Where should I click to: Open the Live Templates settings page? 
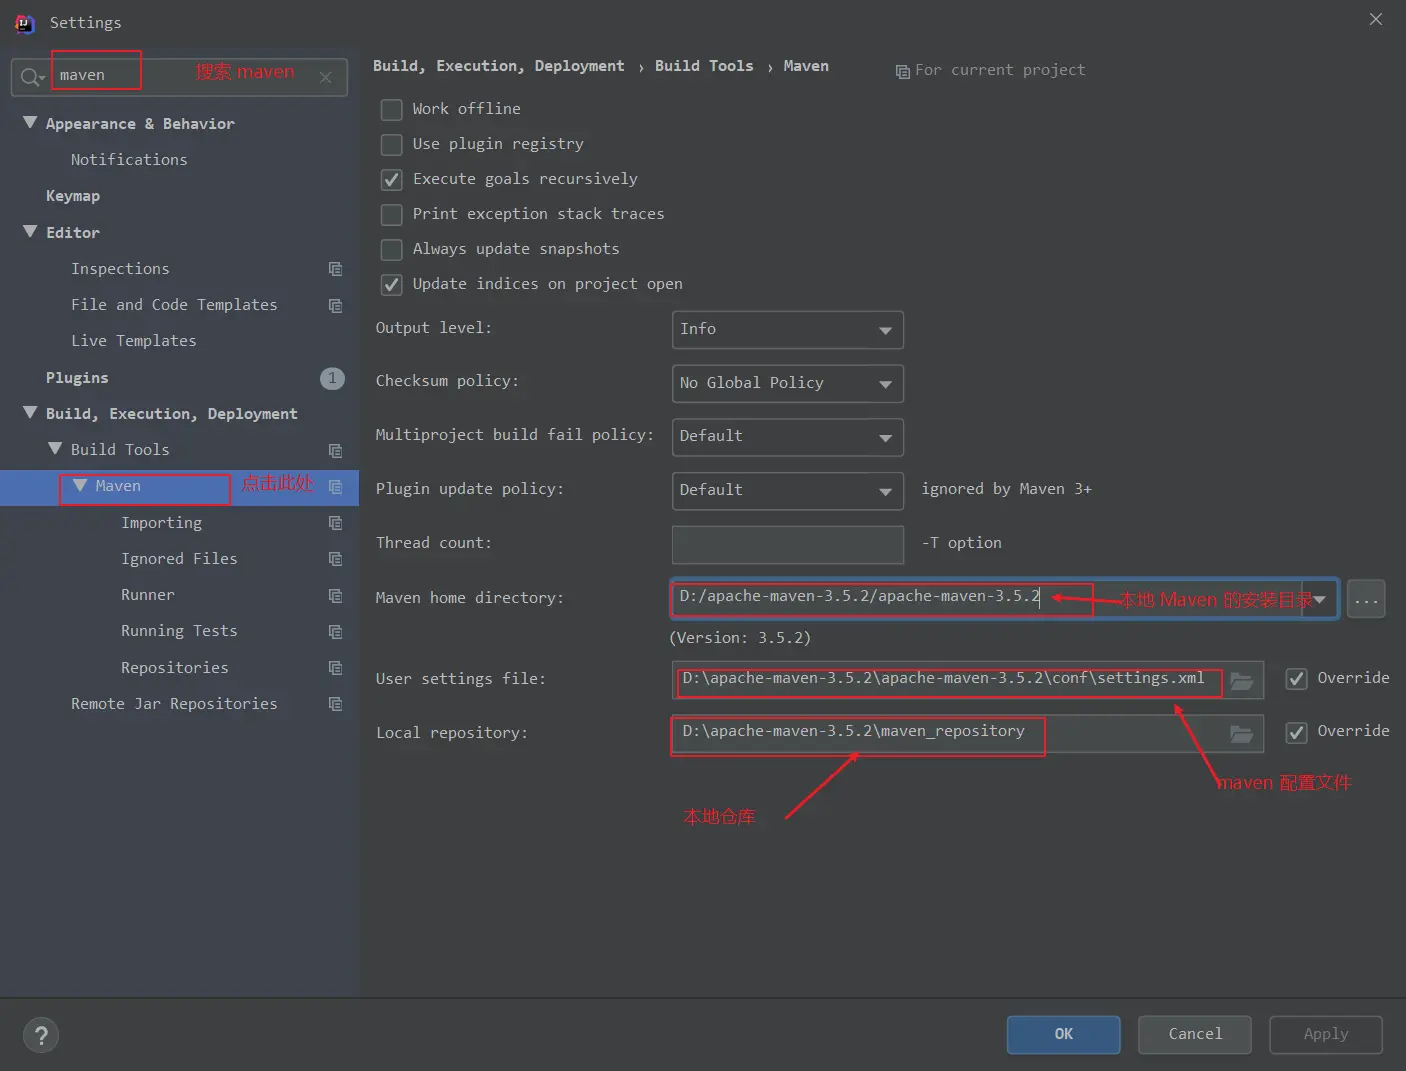(133, 341)
